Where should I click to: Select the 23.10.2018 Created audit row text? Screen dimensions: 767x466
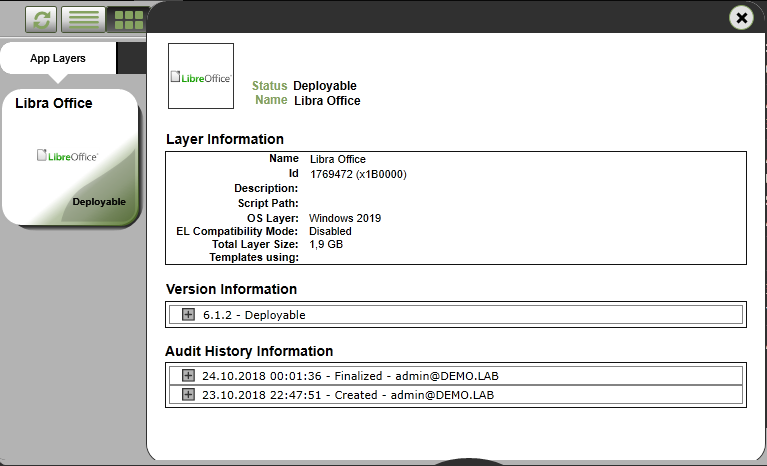347,395
